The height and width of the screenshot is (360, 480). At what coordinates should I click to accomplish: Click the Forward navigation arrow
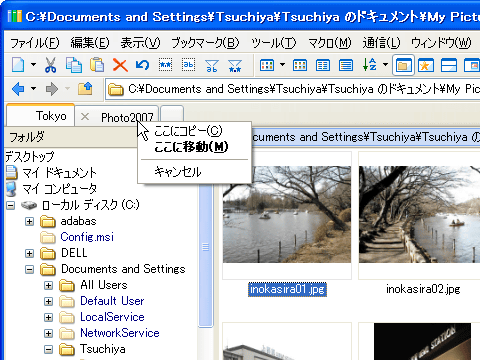52,89
